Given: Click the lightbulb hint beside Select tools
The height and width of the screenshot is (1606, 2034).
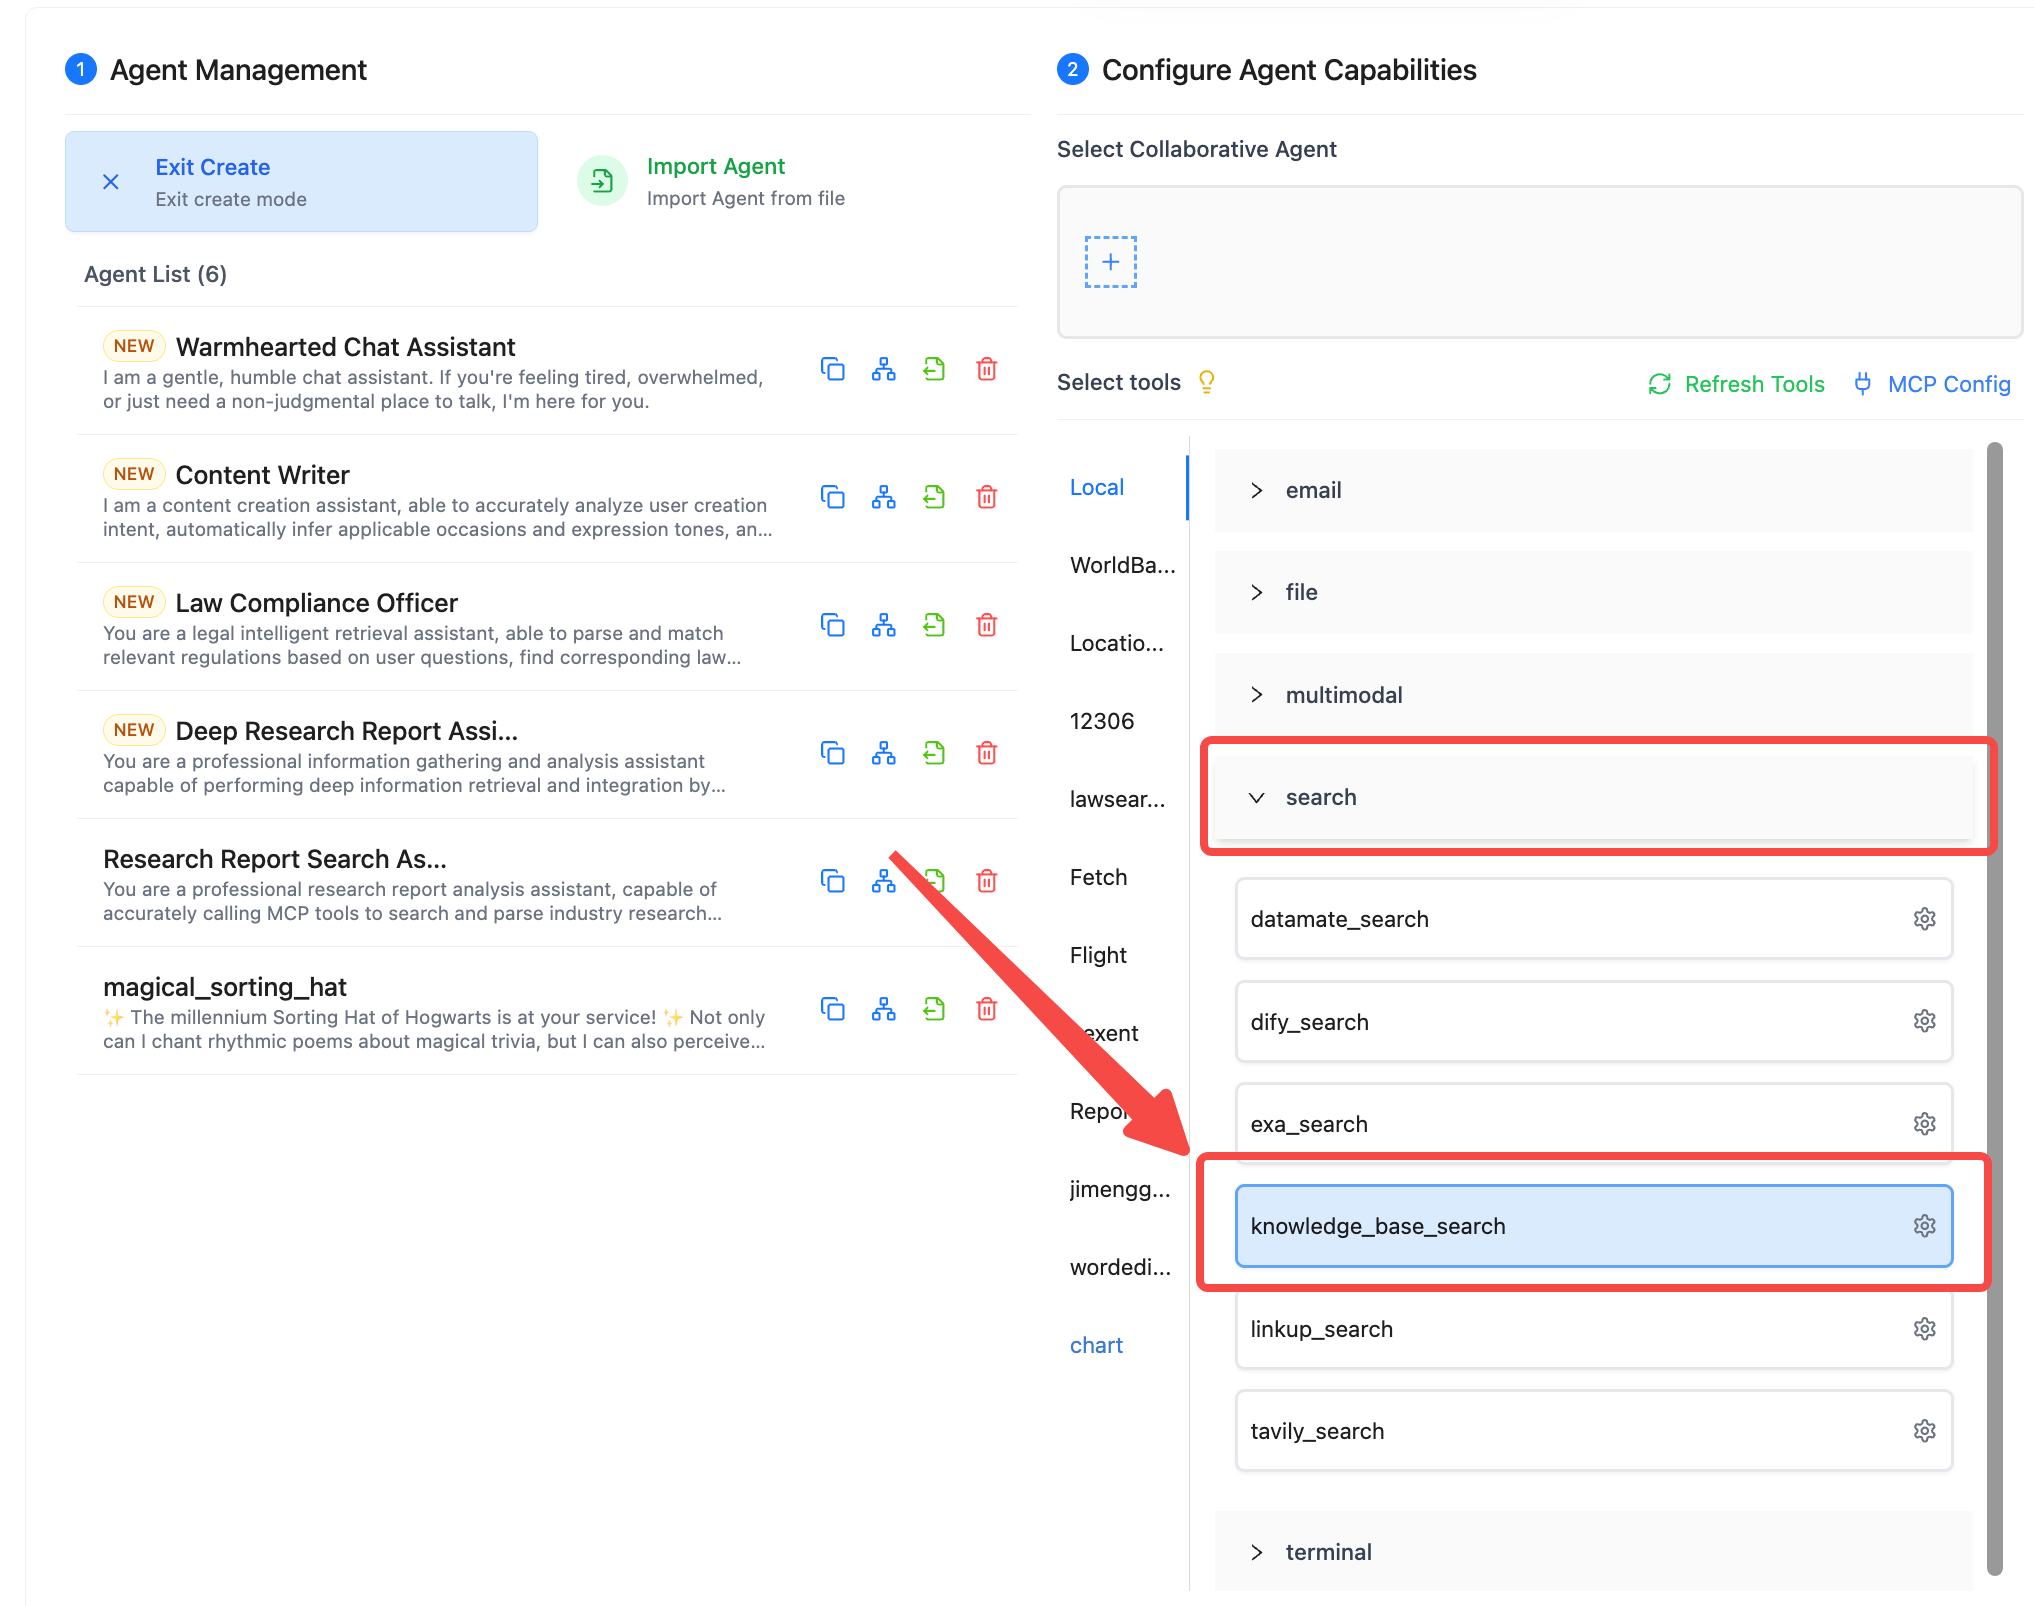Looking at the screenshot, I should pos(1206,382).
